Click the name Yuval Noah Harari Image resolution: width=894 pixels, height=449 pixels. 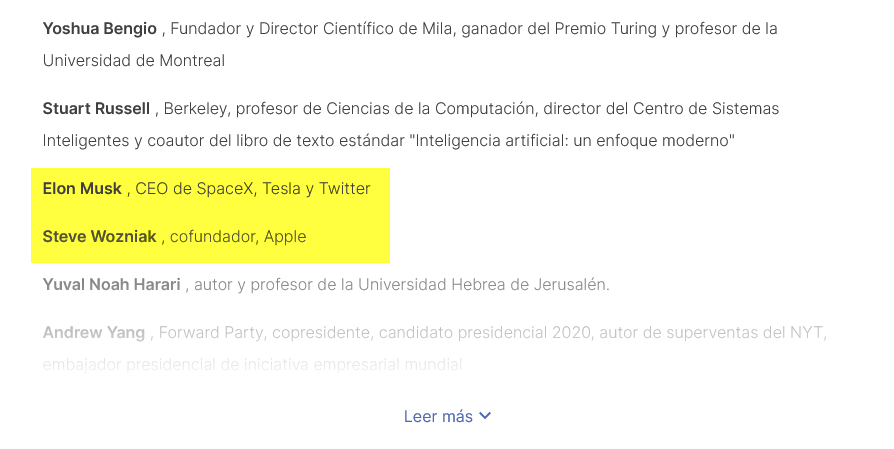coord(111,284)
